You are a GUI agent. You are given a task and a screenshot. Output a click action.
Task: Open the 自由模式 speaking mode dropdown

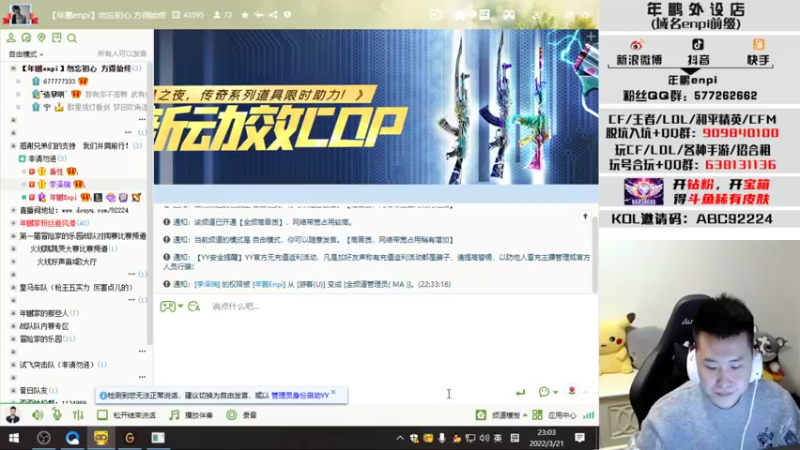coord(26,54)
